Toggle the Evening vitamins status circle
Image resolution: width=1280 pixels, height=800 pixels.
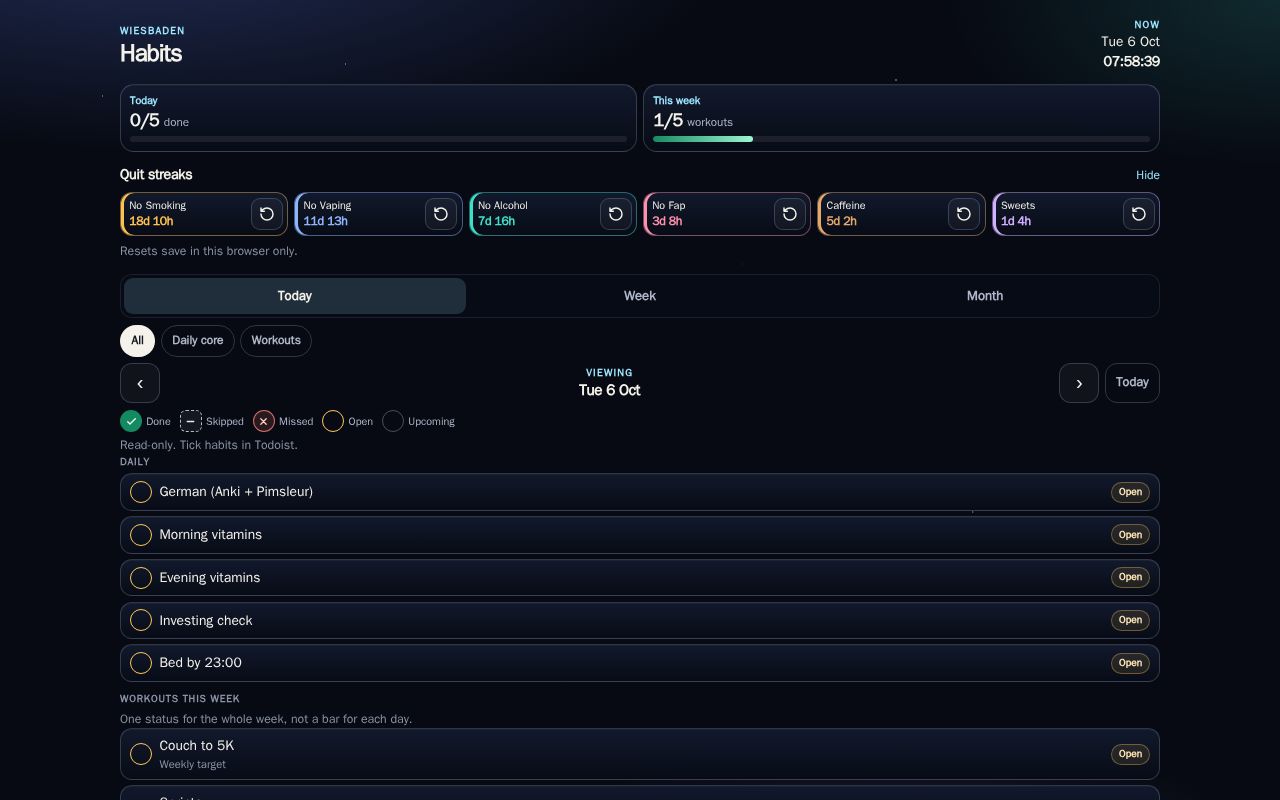(141, 578)
